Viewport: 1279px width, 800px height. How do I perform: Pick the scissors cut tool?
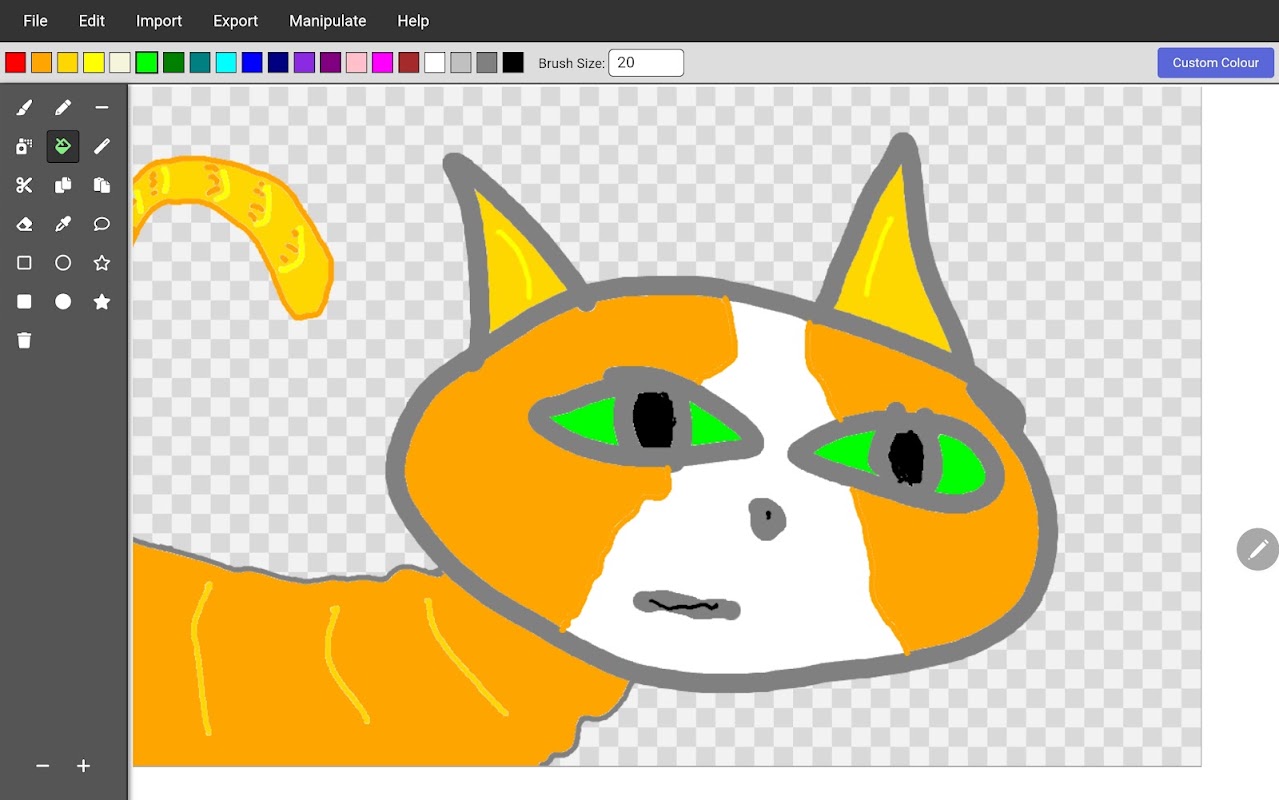pos(24,185)
